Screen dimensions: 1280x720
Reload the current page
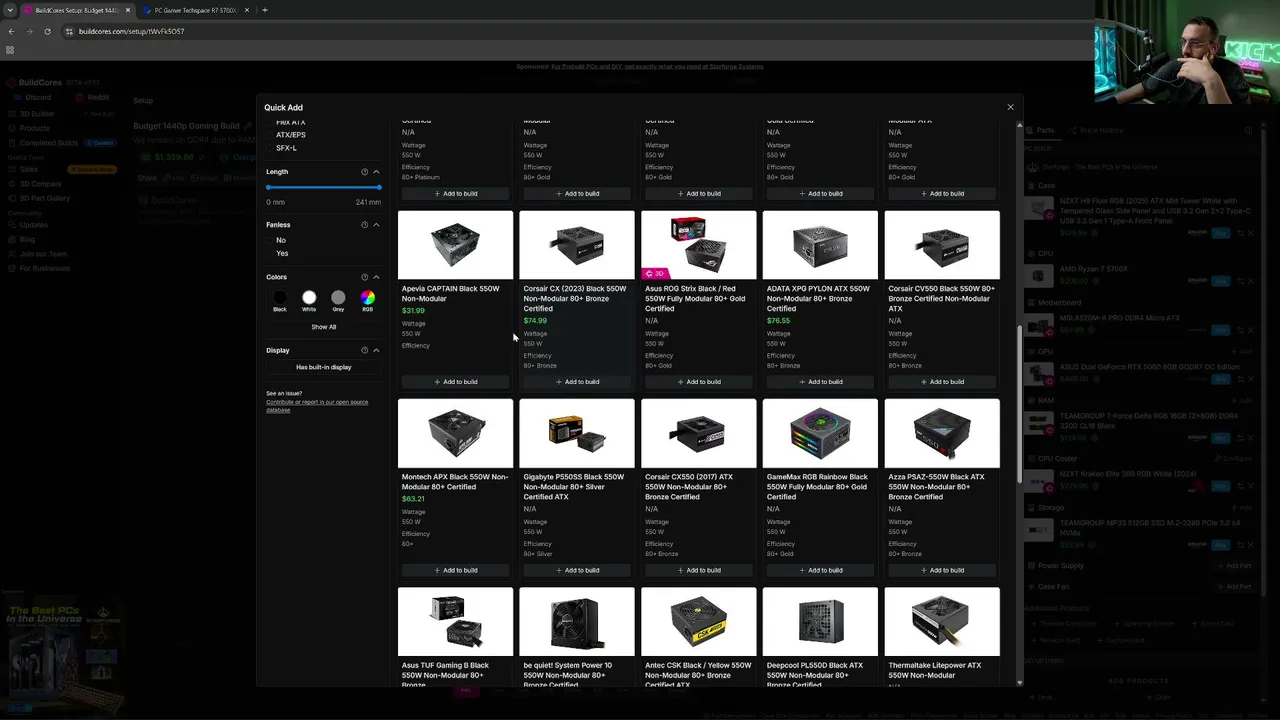(x=47, y=31)
